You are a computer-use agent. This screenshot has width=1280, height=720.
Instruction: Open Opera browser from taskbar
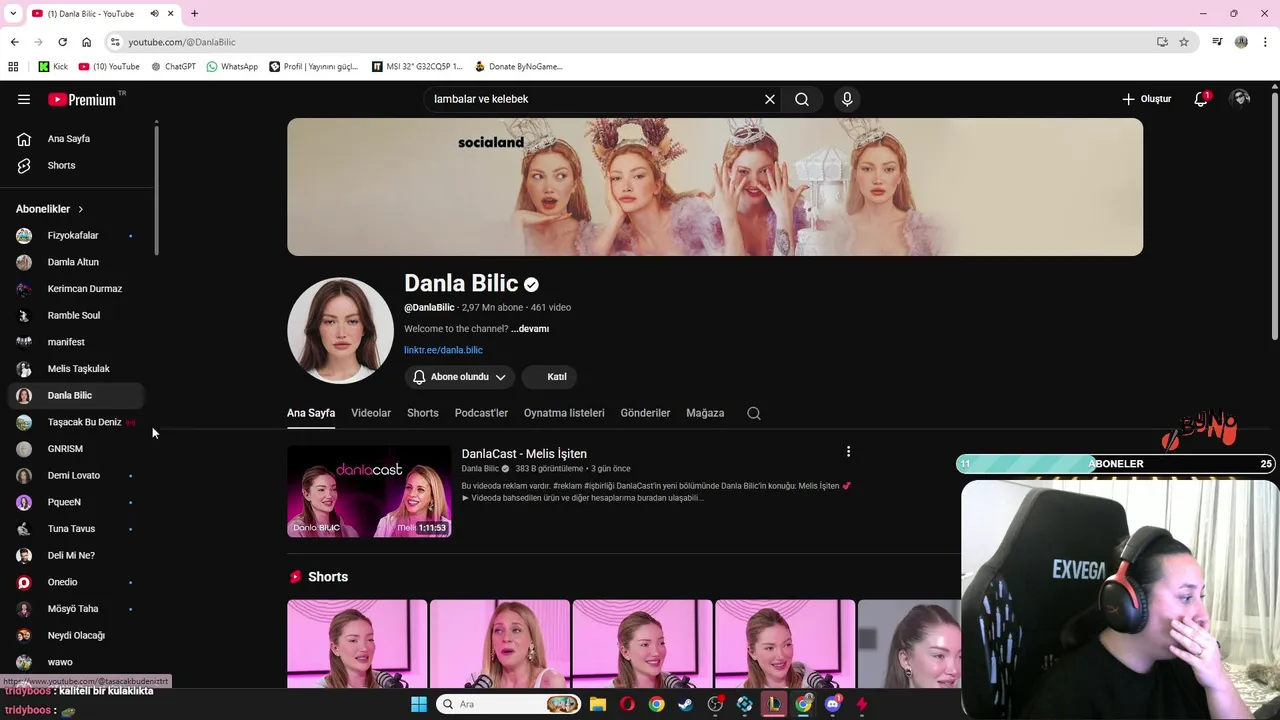point(627,704)
